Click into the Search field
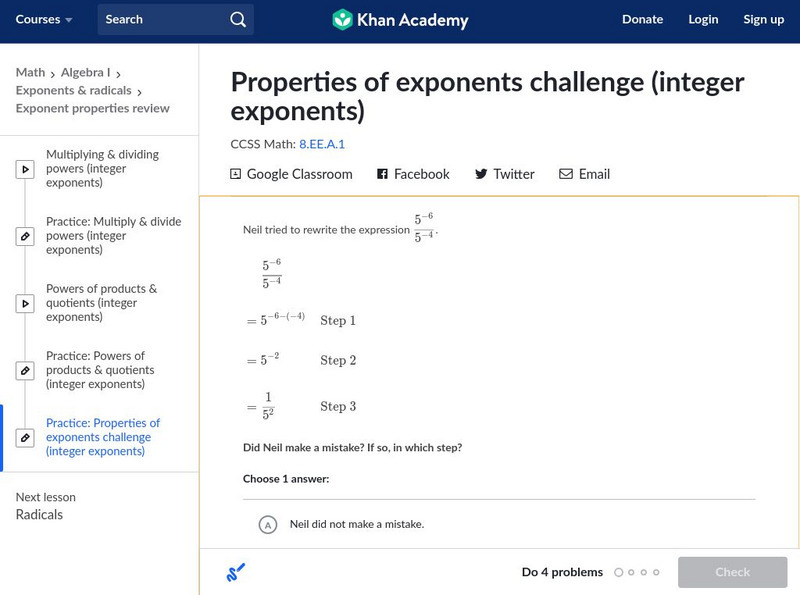This screenshot has width=800, height=595. click(160, 19)
